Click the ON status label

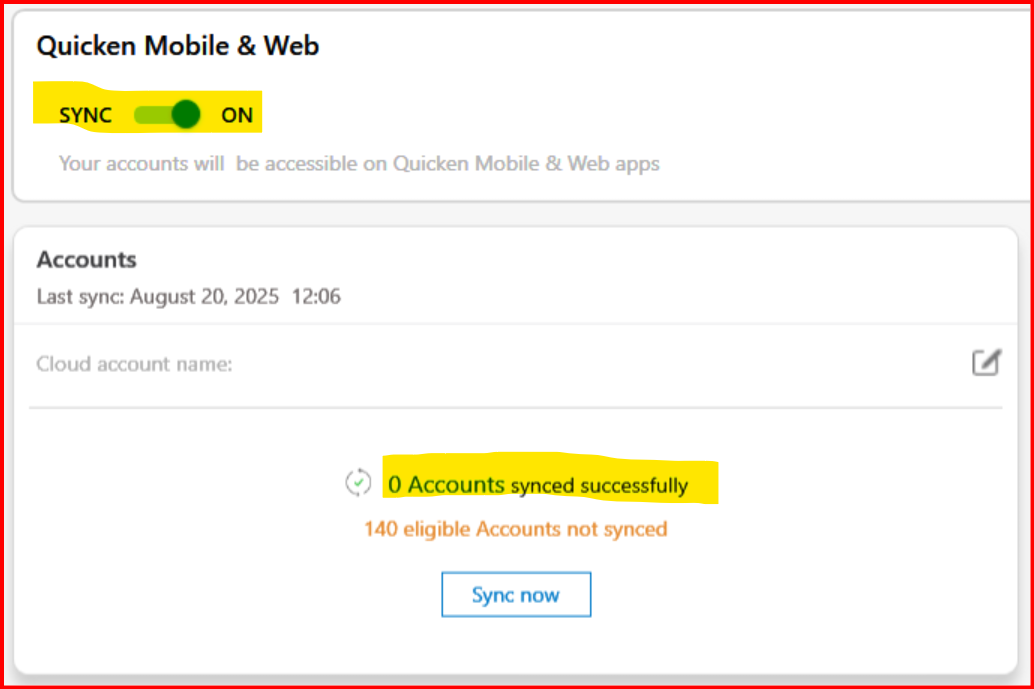click(237, 115)
